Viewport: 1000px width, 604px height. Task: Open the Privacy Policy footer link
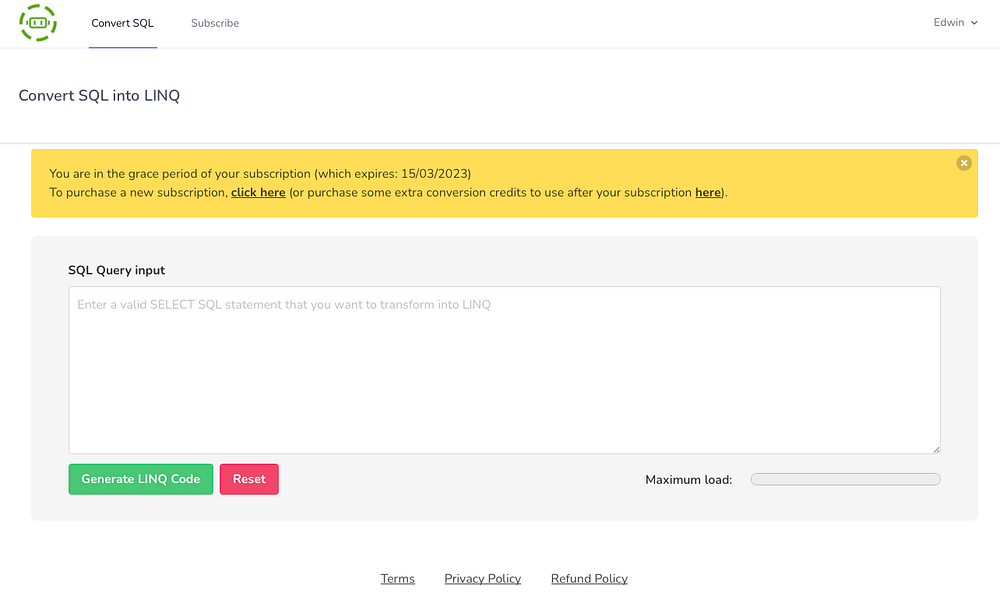click(x=482, y=579)
